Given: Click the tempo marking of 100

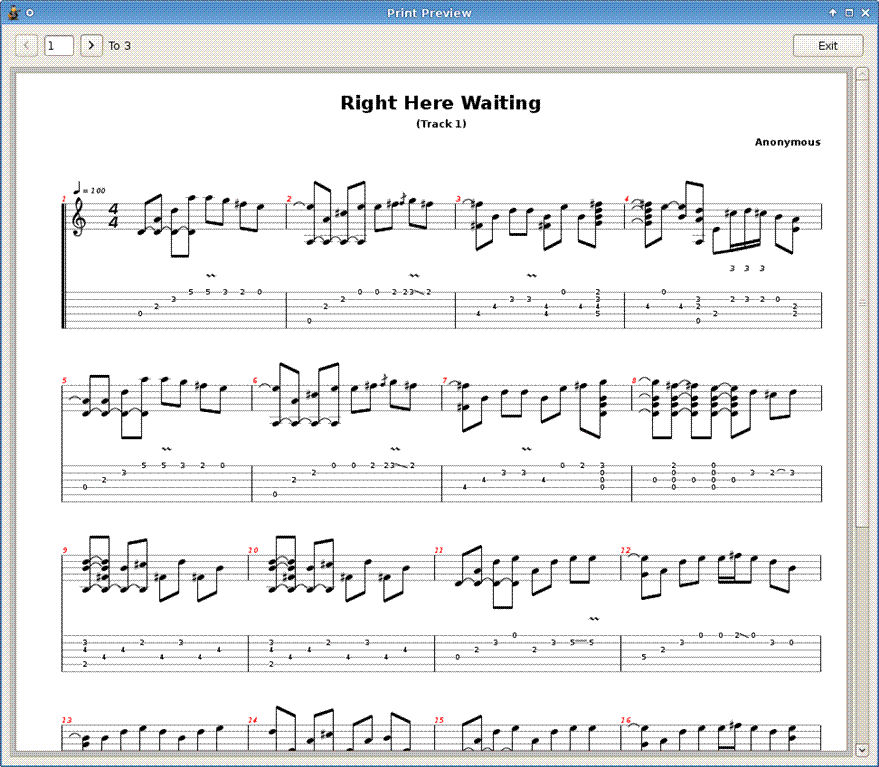Looking at the screenshot, I should (90, 189).
